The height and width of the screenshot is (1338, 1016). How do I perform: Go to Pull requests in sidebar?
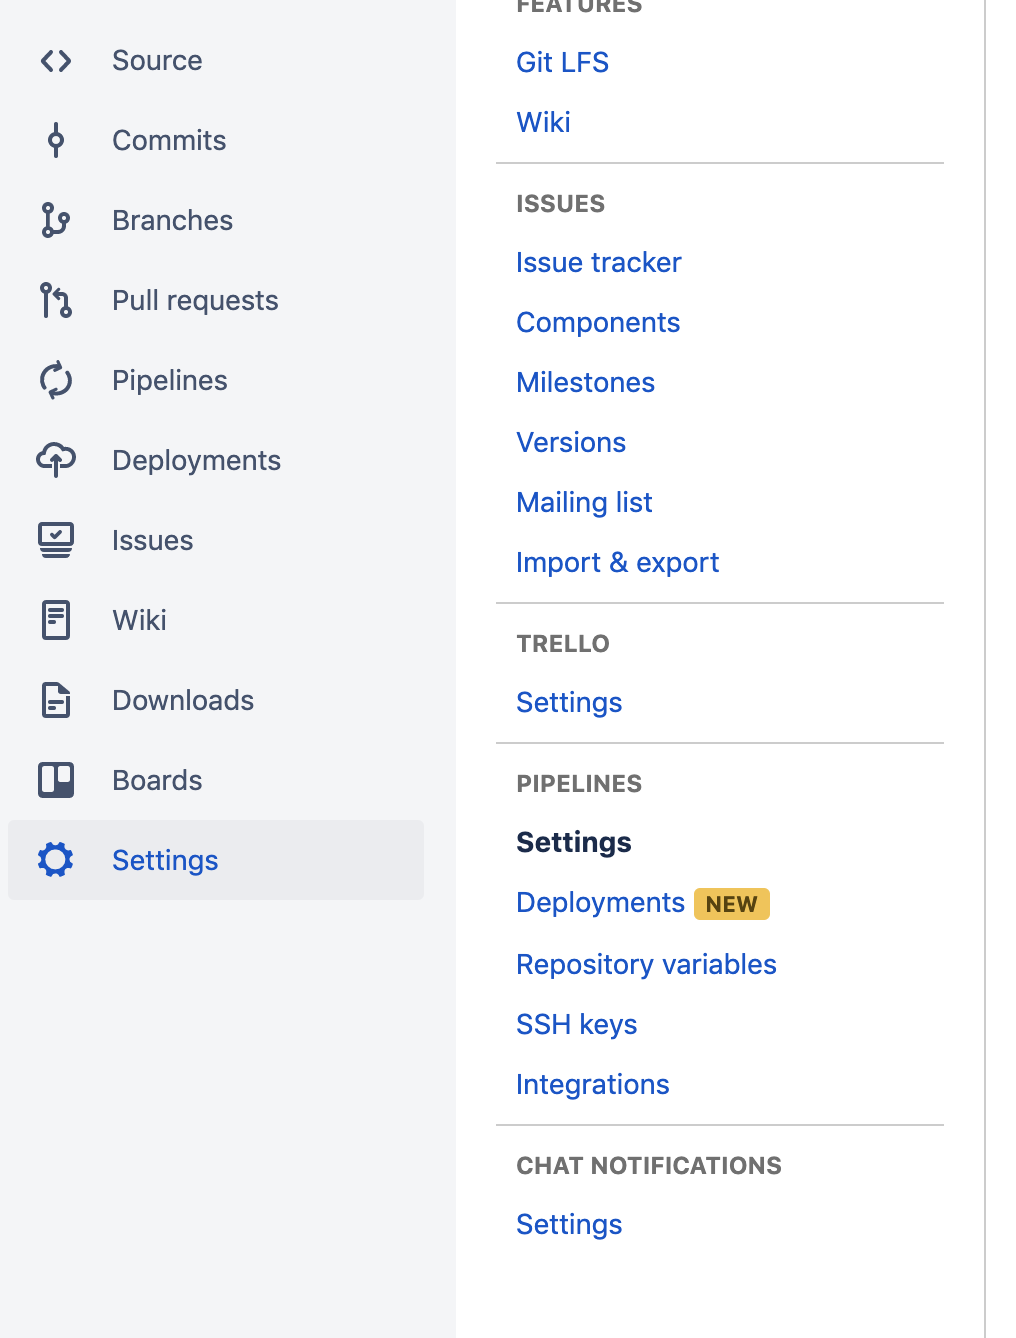pos(195,300)
